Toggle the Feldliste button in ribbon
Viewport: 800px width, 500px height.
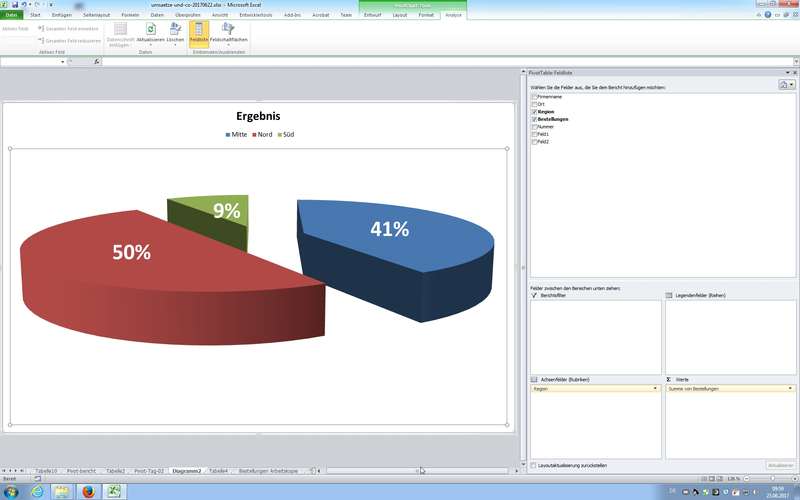click(199, 33)
